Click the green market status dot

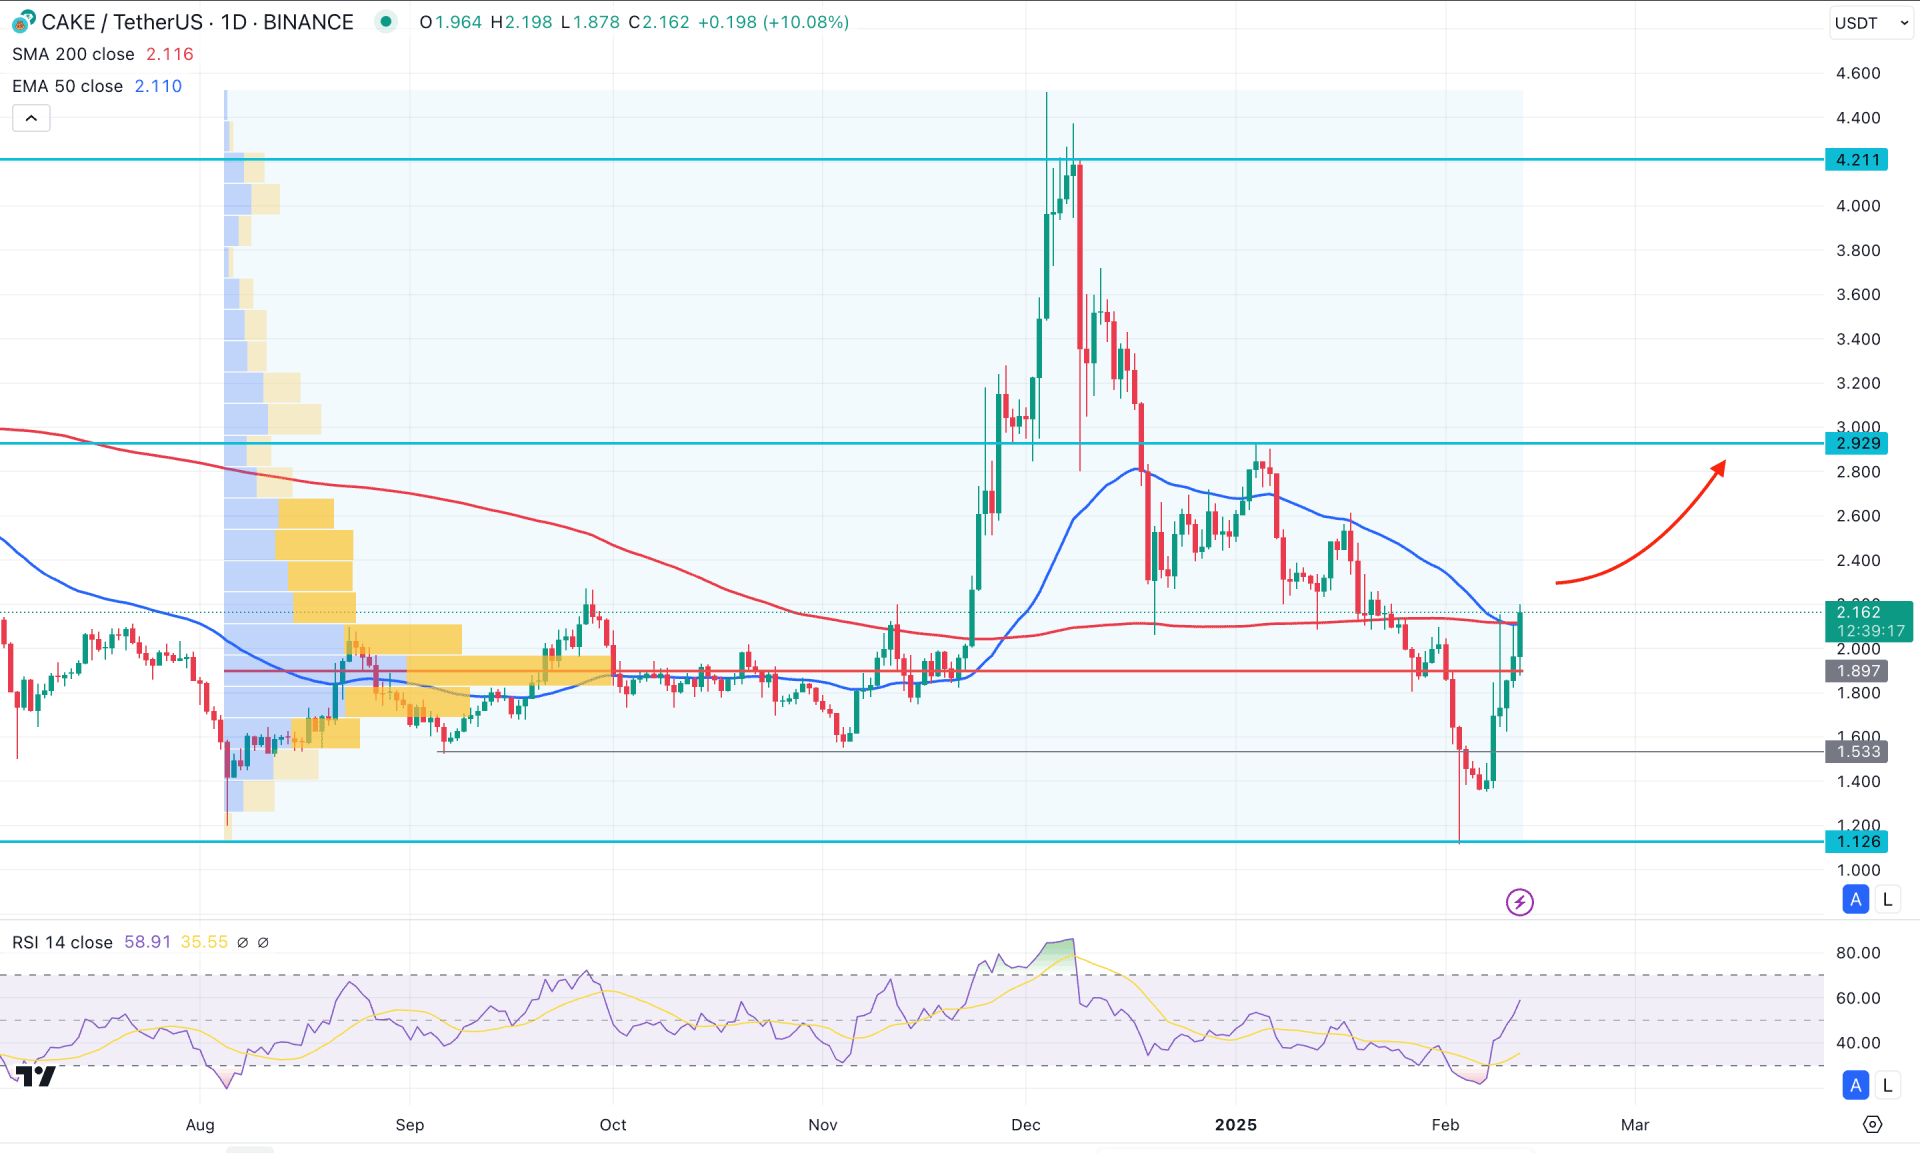click(x=386, y=21)
